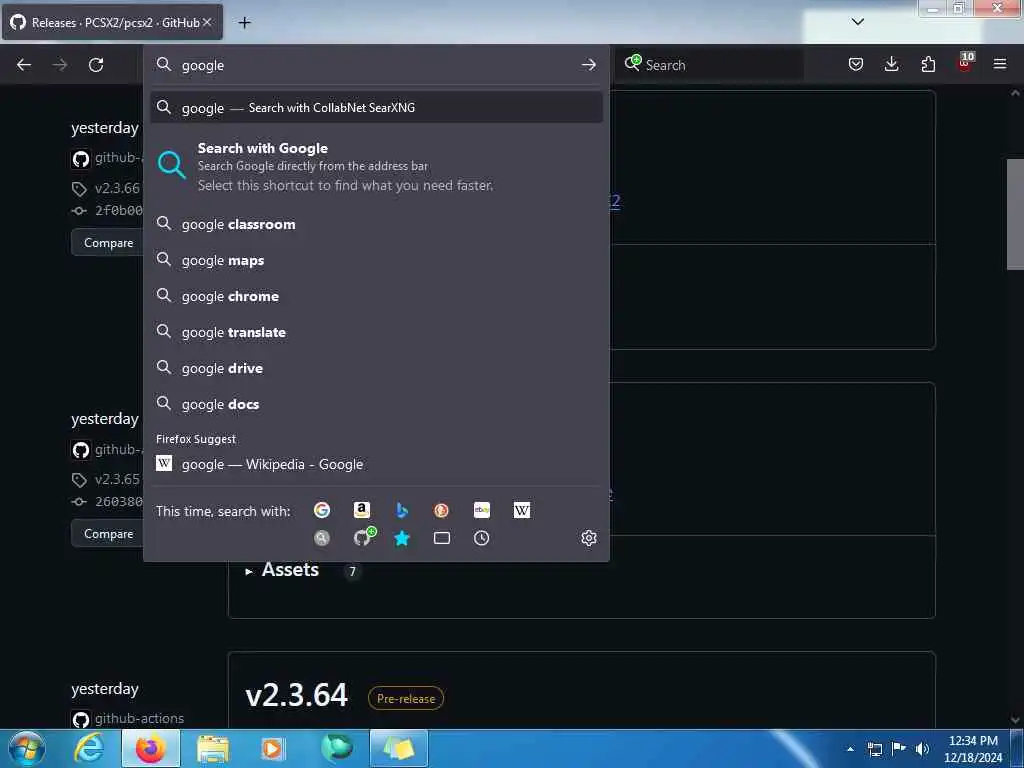The height and width of the screenshot is (768, 1024).
Task: Launch Internet Explorer from taskbar
Action: point(89,748)
